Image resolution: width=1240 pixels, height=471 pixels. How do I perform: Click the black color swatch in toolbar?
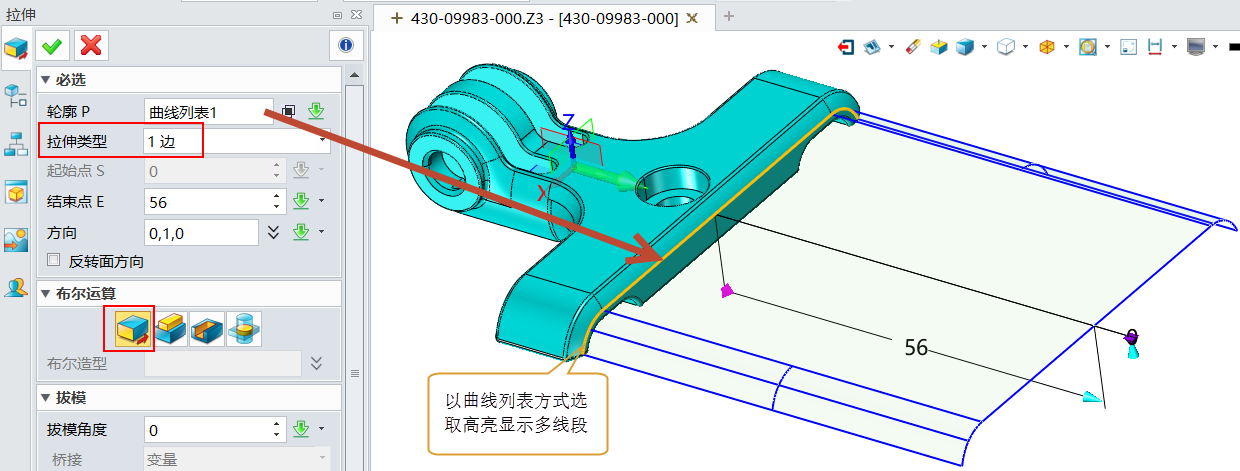coord(1231,47)
